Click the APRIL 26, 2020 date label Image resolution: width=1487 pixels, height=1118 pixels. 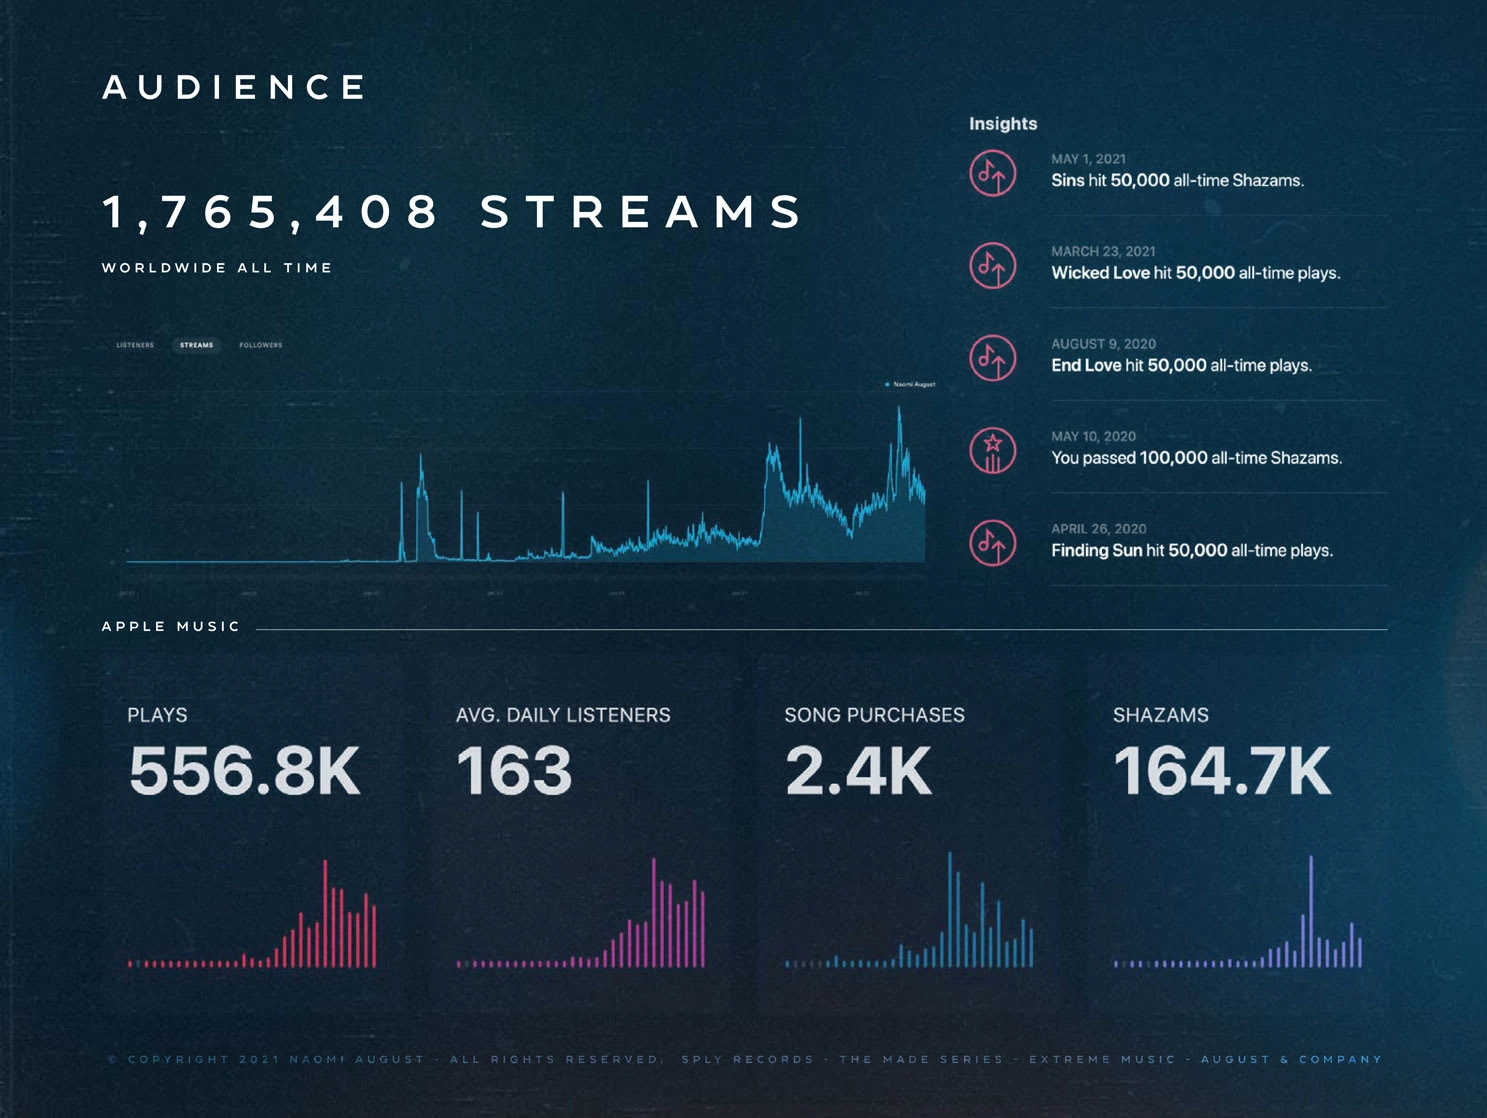[1098, 529]
